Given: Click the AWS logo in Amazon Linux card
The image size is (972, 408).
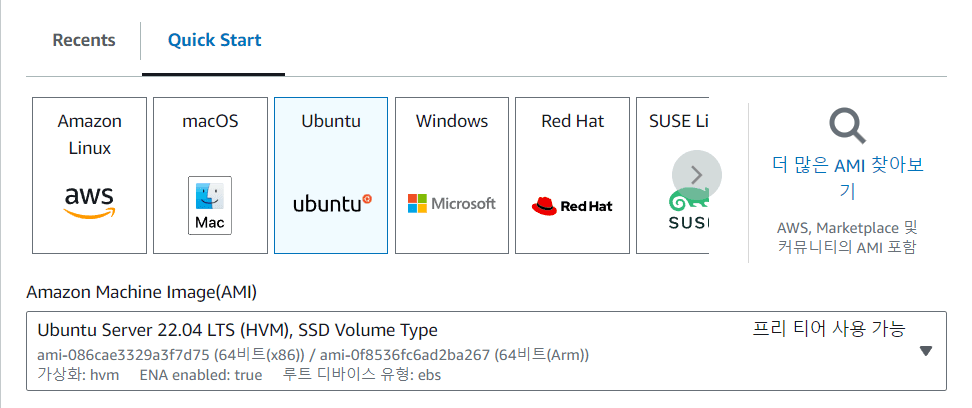Looking at the screenshot, I should coord(89,201).
